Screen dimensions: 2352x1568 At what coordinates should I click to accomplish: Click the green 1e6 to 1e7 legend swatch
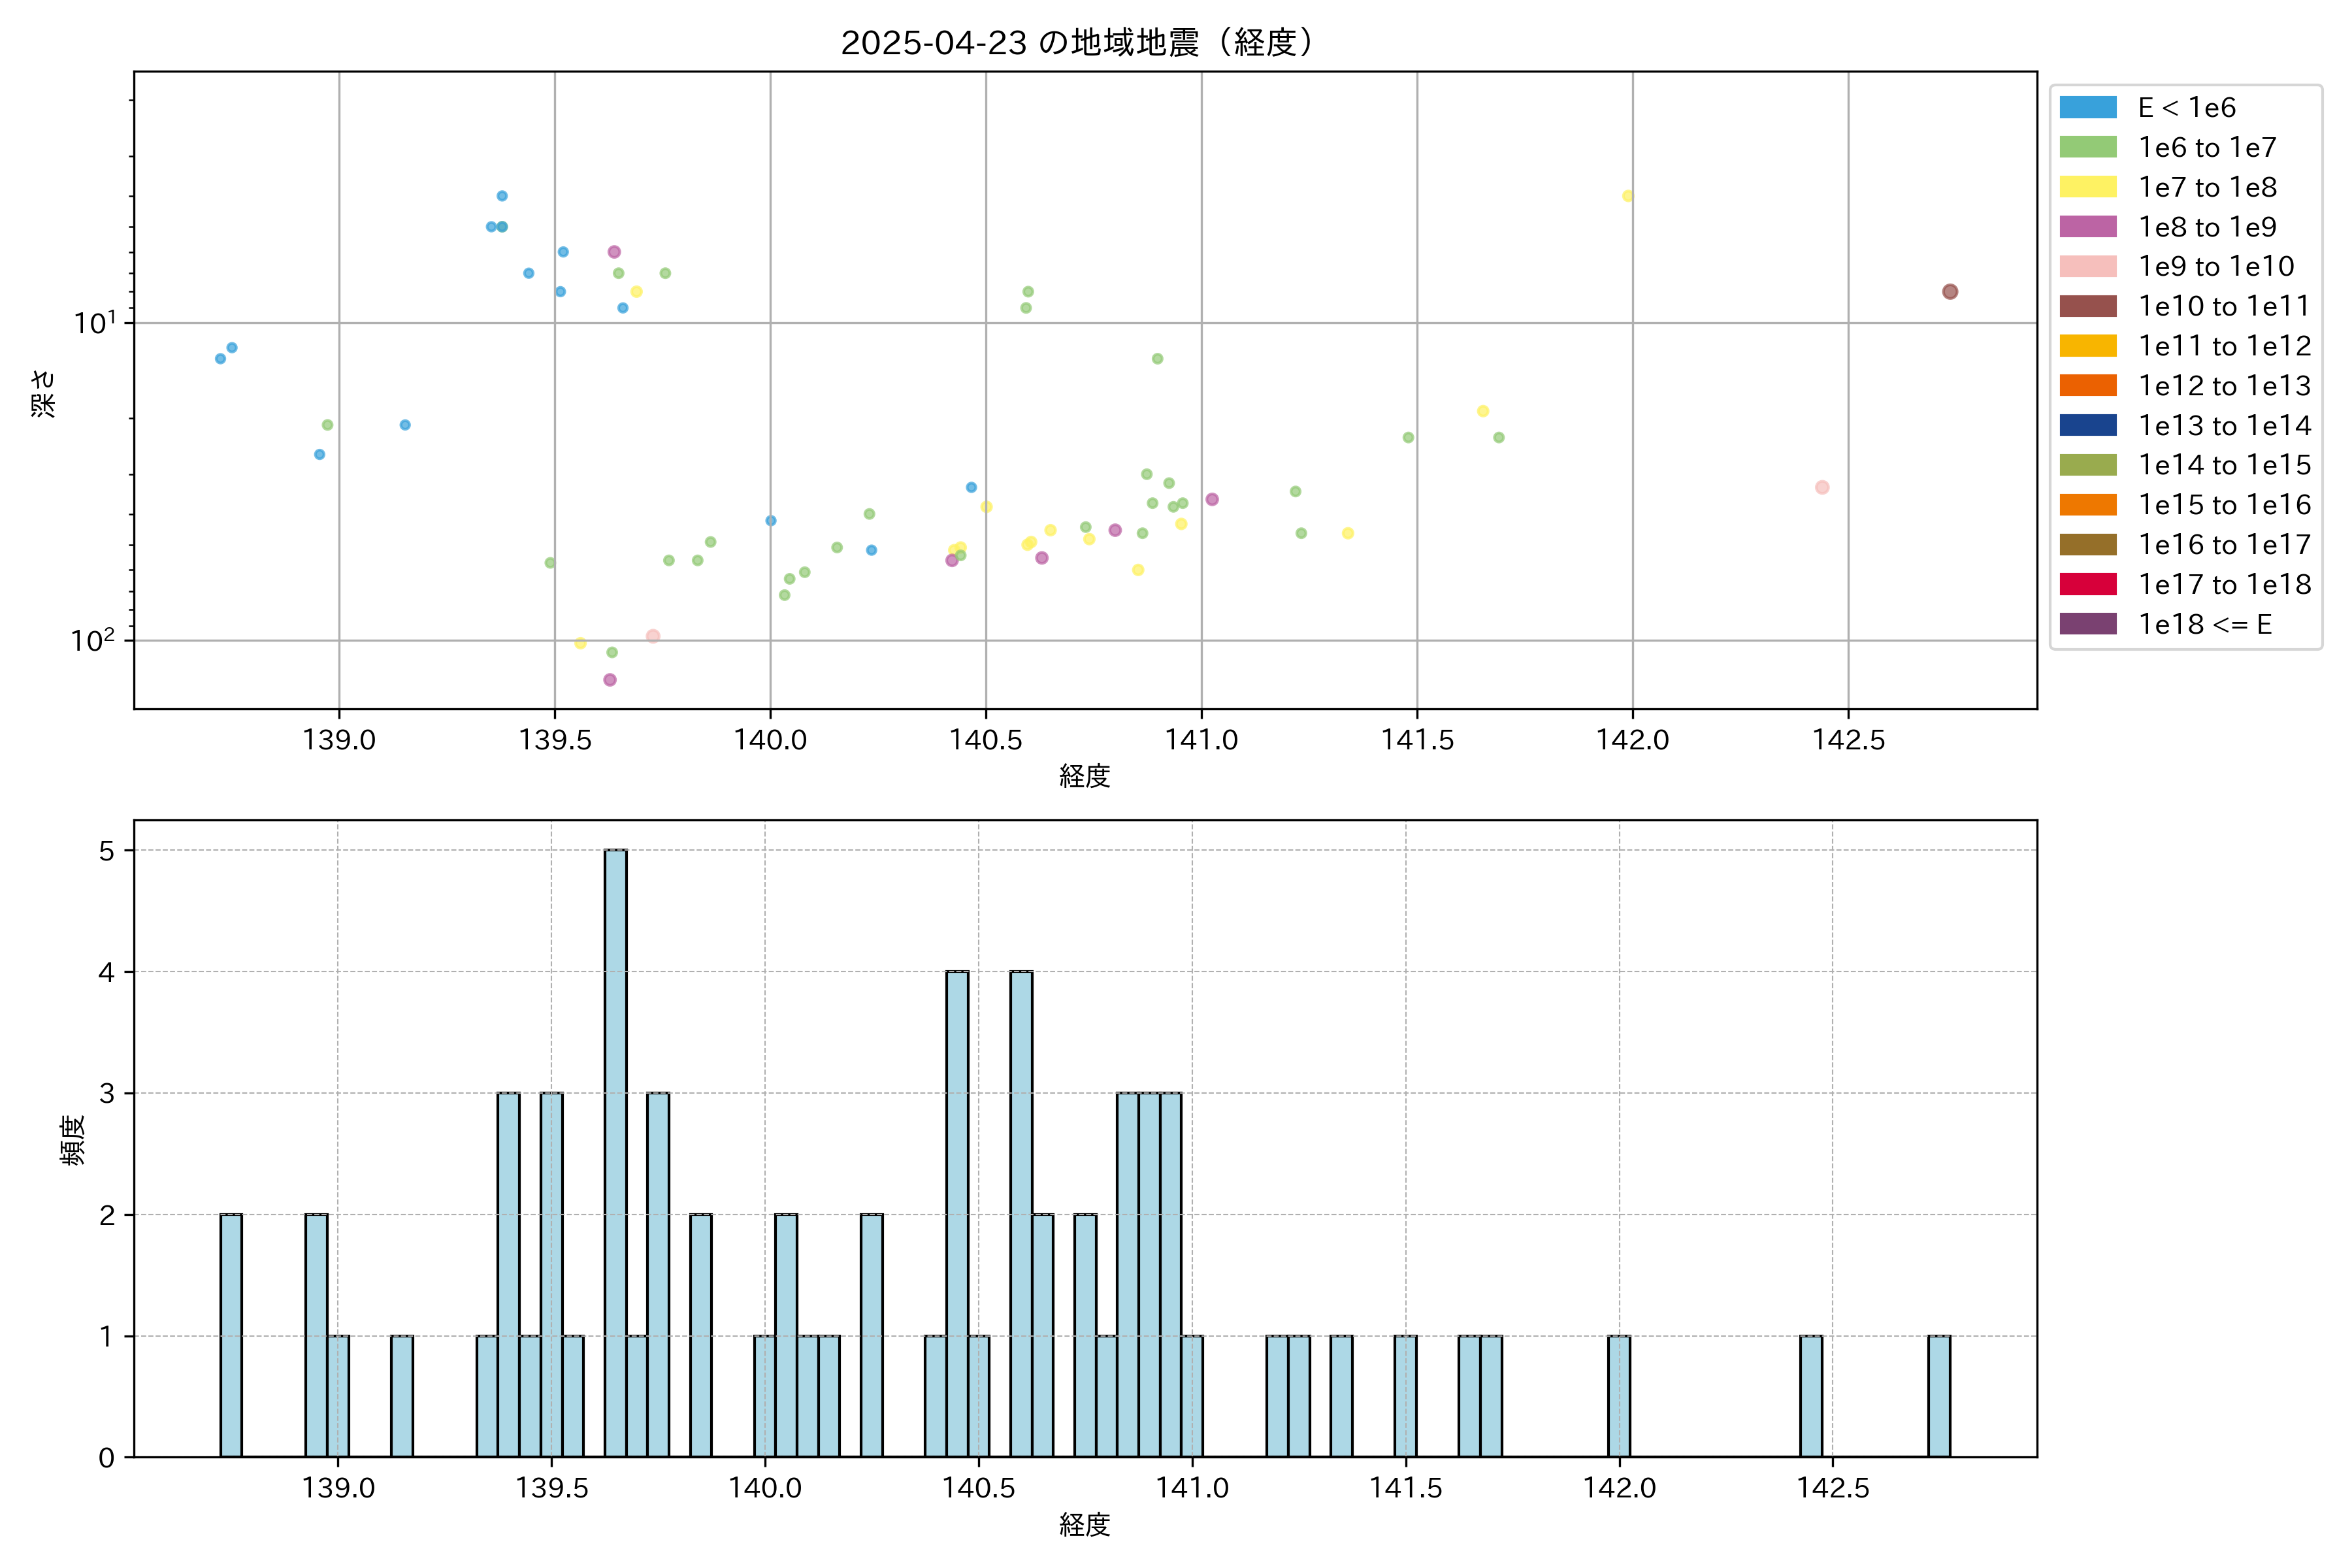click(x=2087, y=147)
